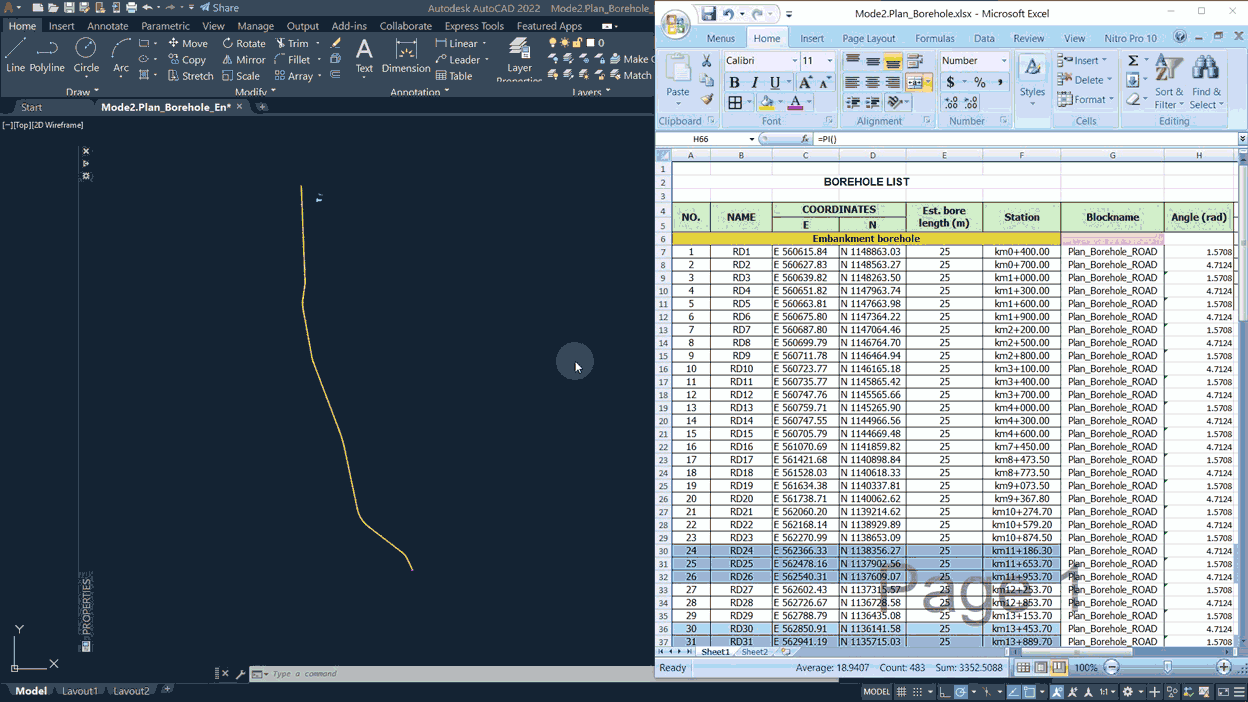Open the Calibri font name dropdown

pos(795,61)
